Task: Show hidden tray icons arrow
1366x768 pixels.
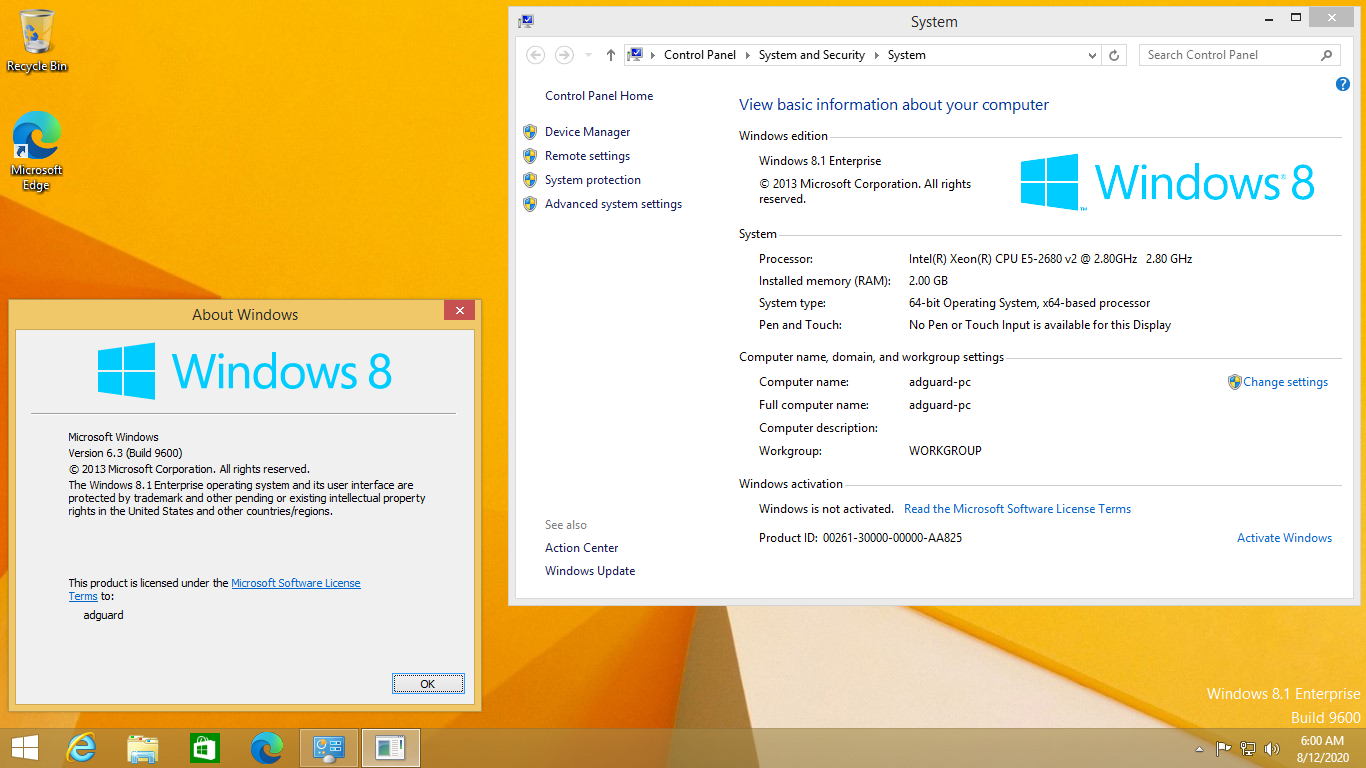Action: point(1199,749)
